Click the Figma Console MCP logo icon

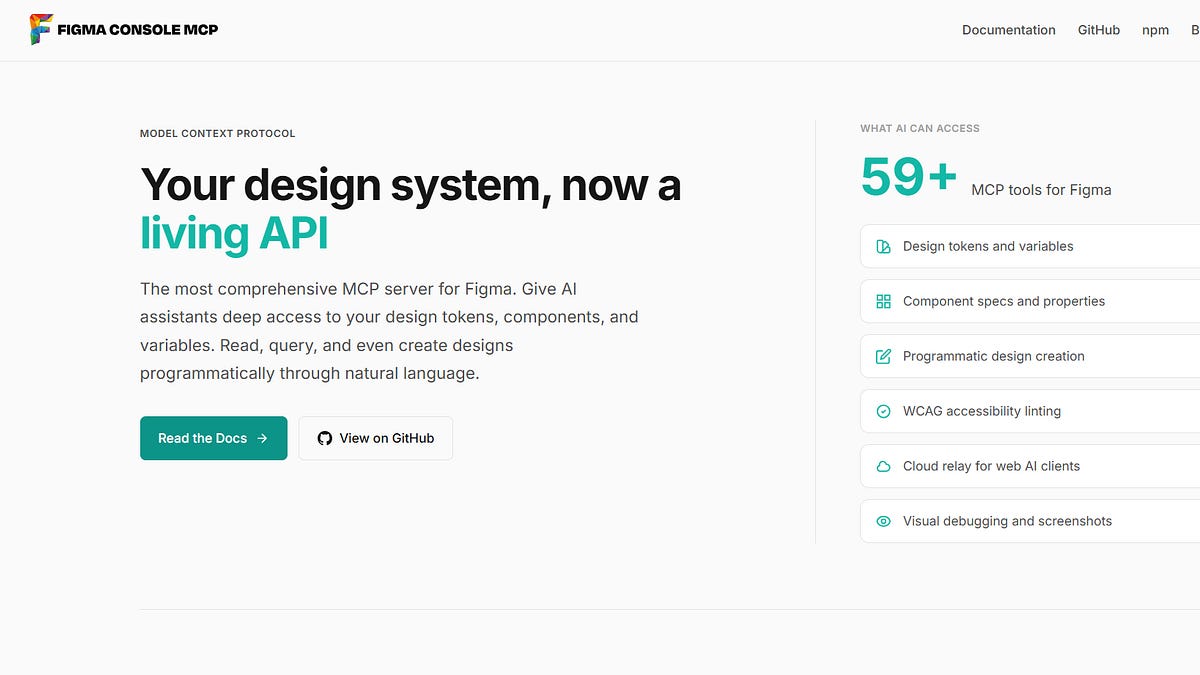[41, 29]
